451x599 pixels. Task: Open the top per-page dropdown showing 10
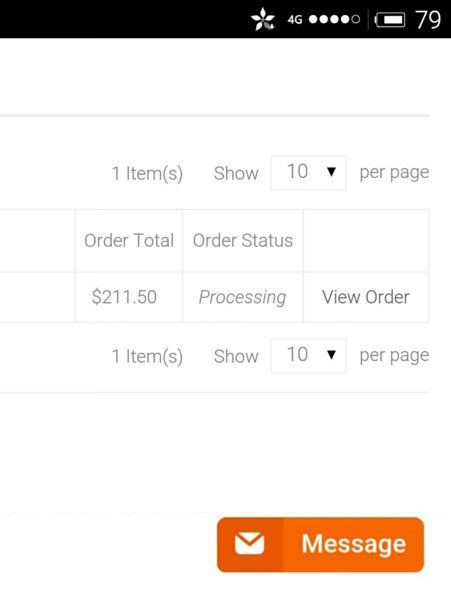click(309, 173)
